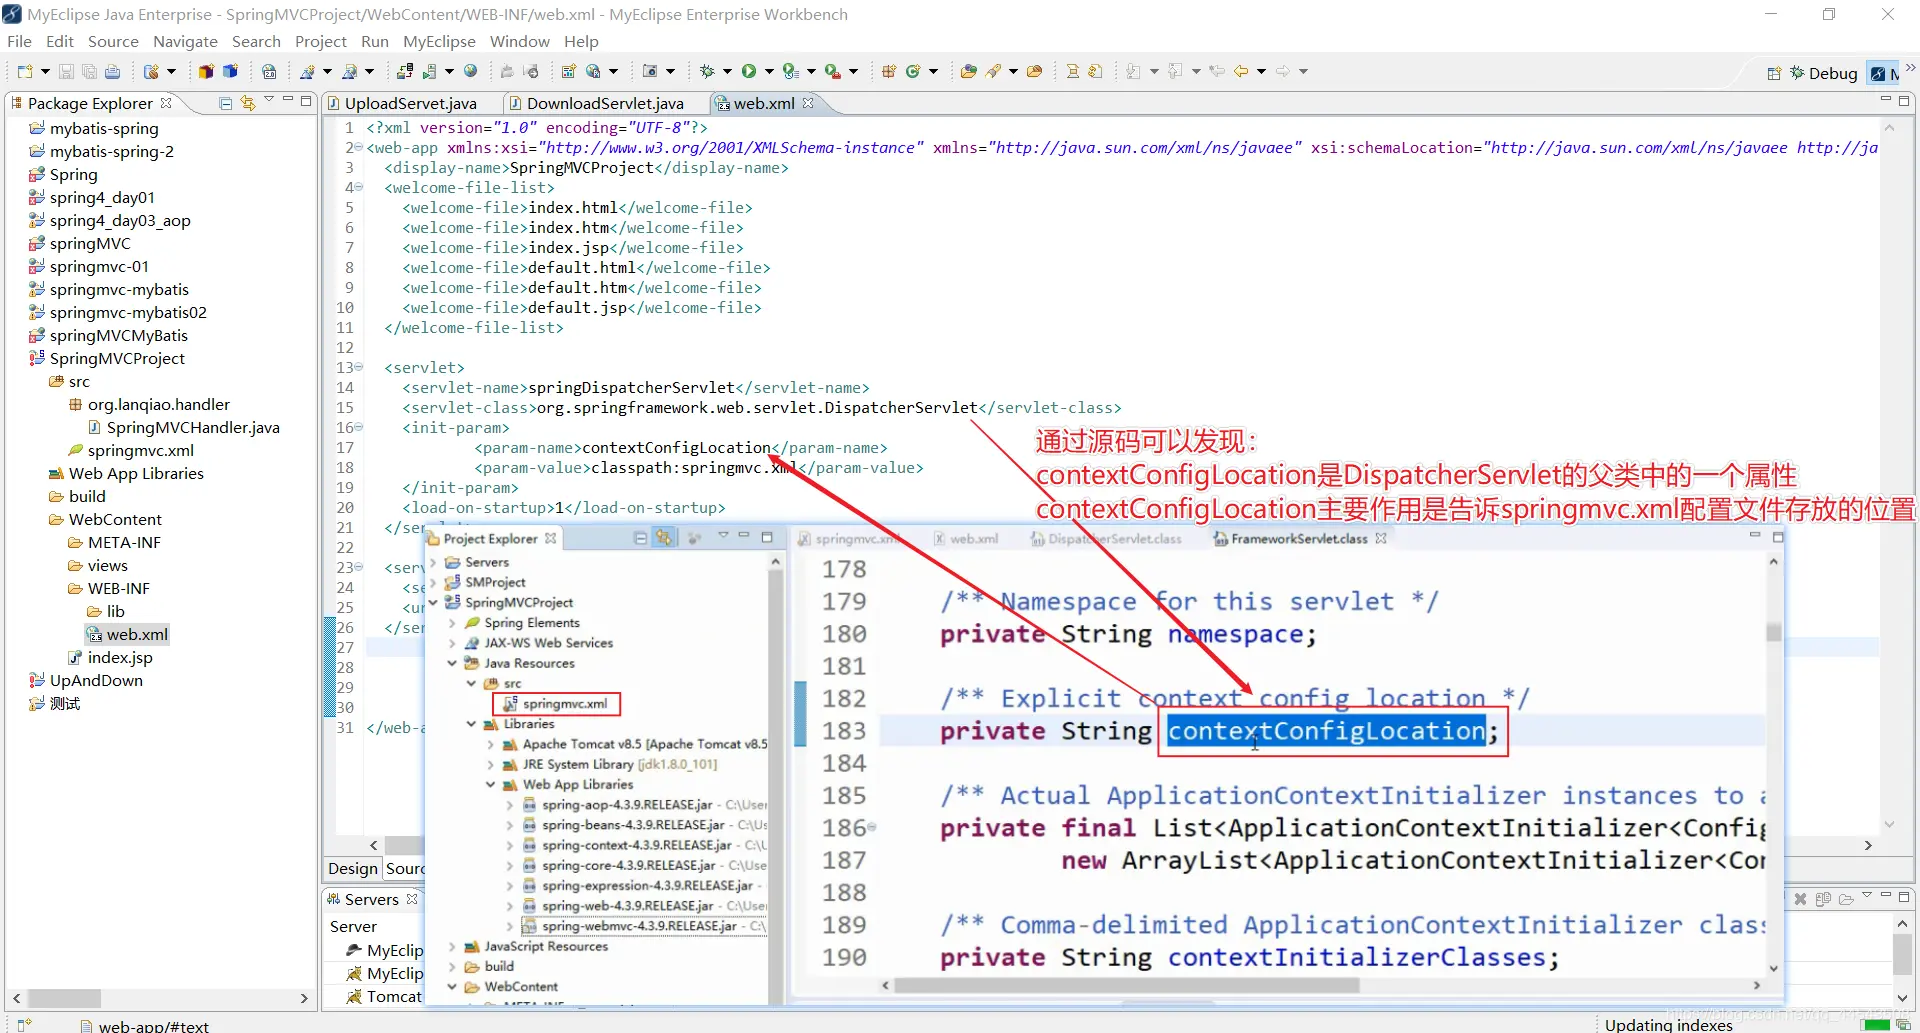The height and width of the screenshot is (1033, 1920).
Task: Click the Updating indexes status text
Action: [1668, 1025]
